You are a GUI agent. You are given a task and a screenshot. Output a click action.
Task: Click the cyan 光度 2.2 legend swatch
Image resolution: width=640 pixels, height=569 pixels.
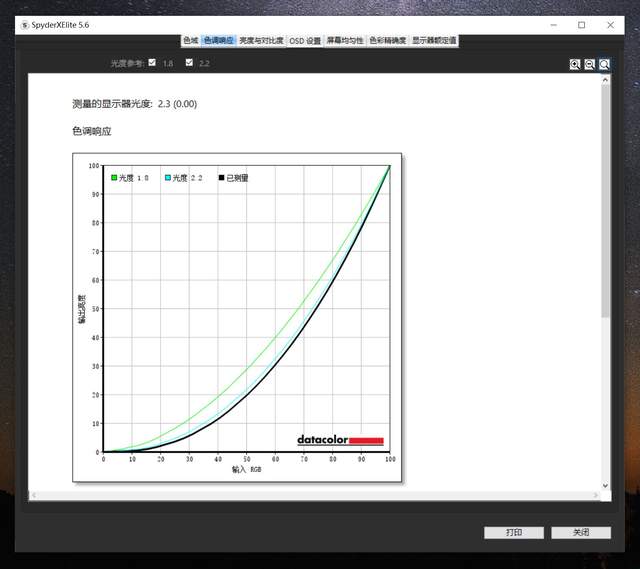click(x=168, y=178)
